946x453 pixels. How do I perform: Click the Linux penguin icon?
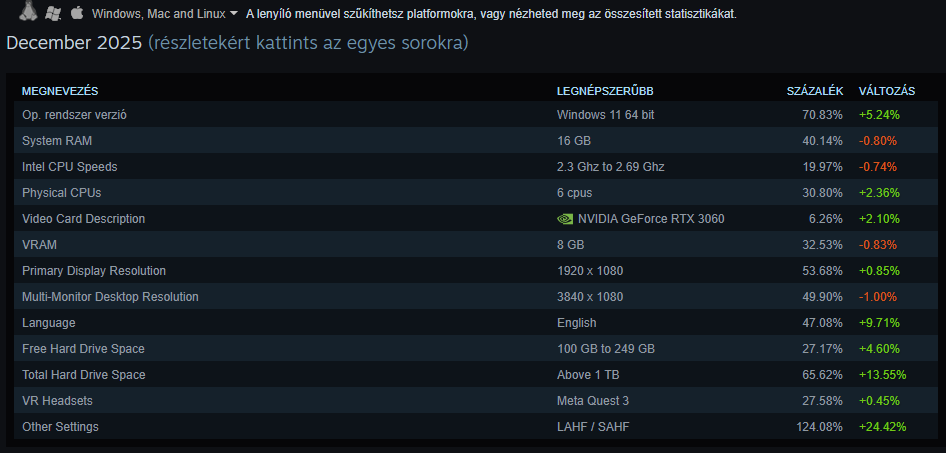(30, 11)
